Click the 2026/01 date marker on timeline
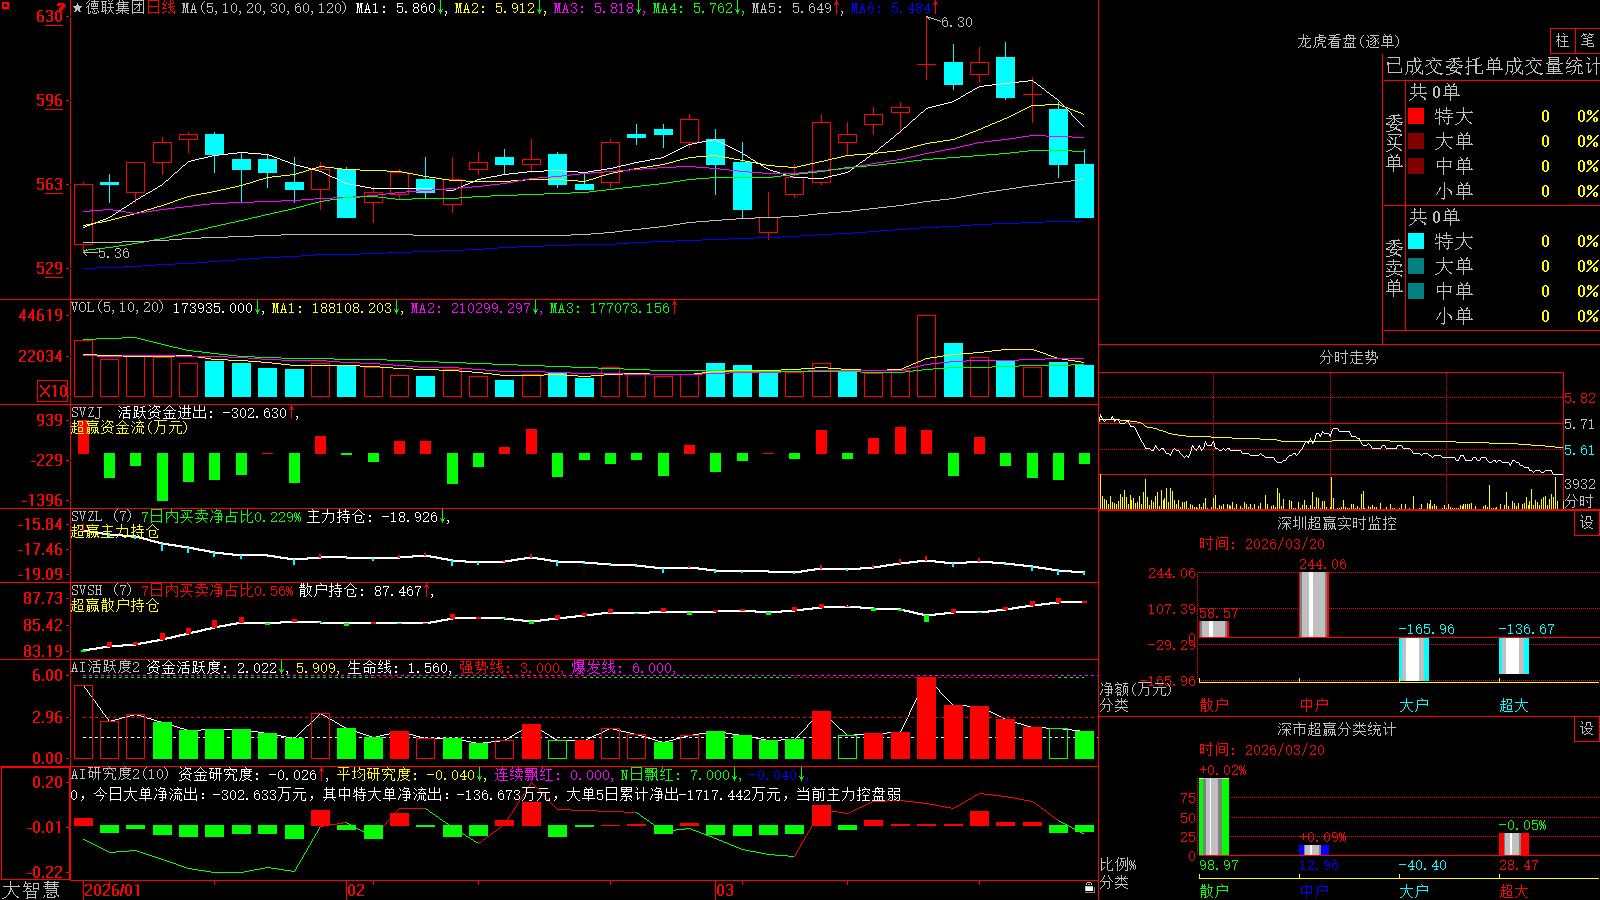The width and height of the screenshot is (1600, 900). (112, 889)
